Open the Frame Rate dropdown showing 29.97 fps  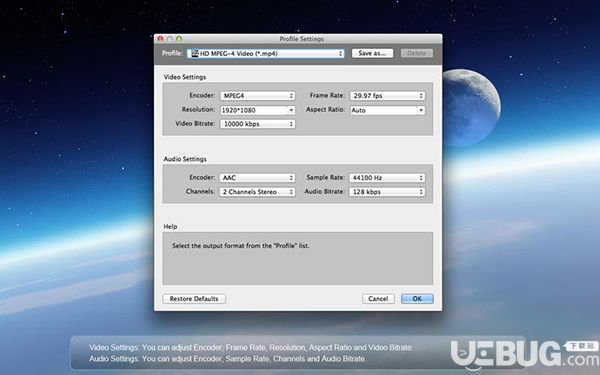point(387,96)
